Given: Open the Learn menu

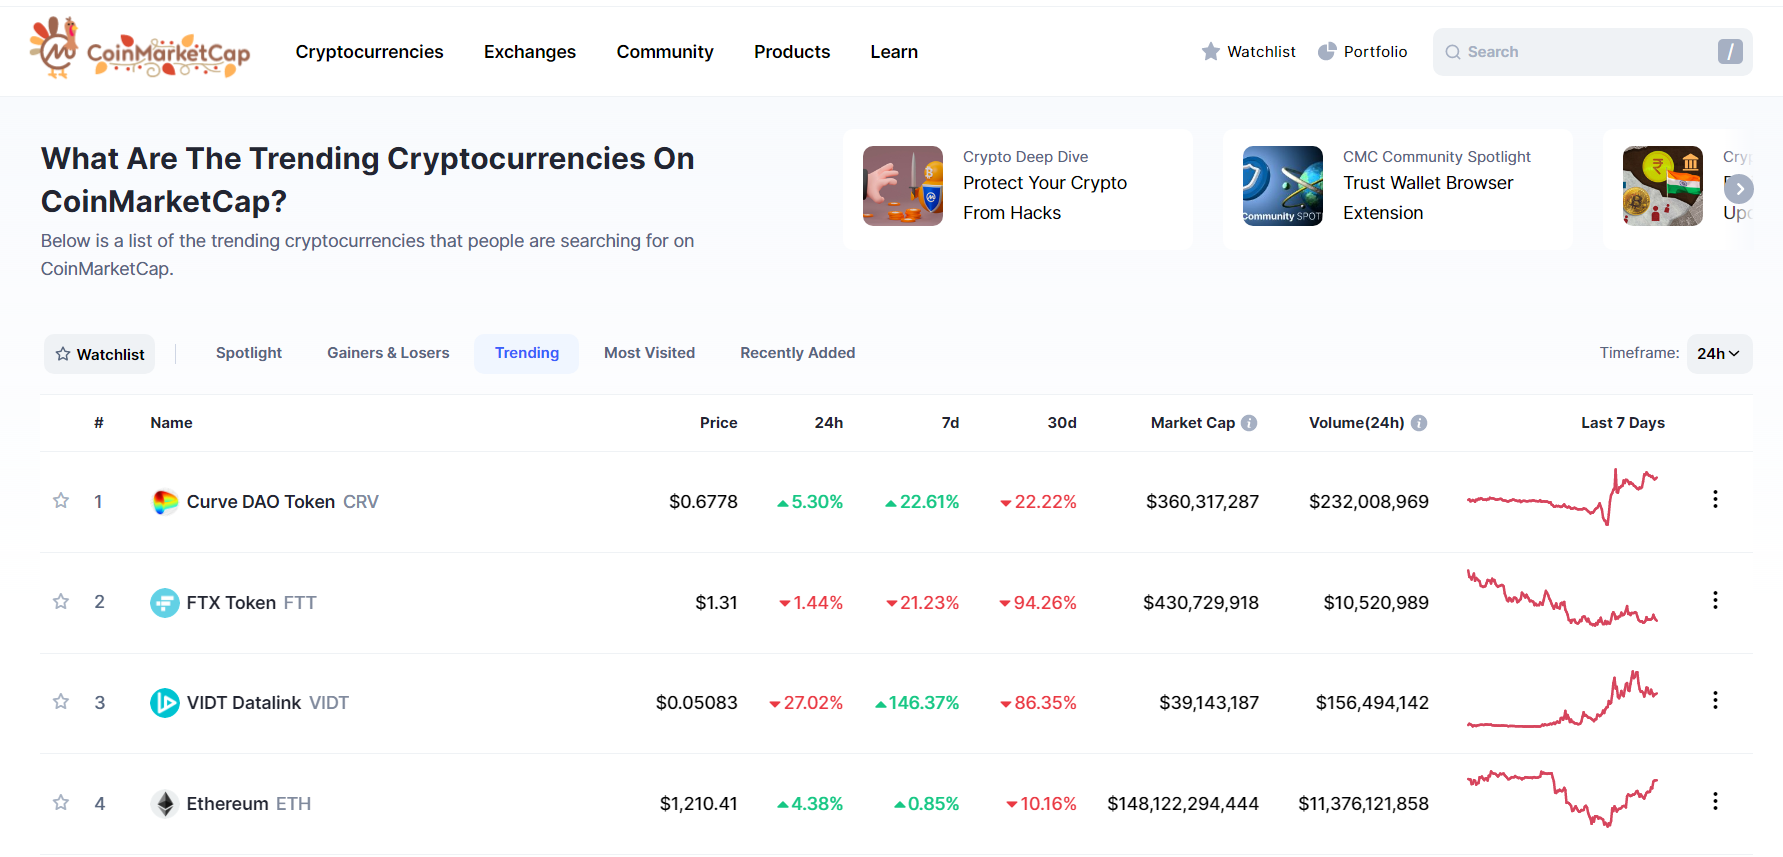Looking at the screenshot, I should pos(894,52).
